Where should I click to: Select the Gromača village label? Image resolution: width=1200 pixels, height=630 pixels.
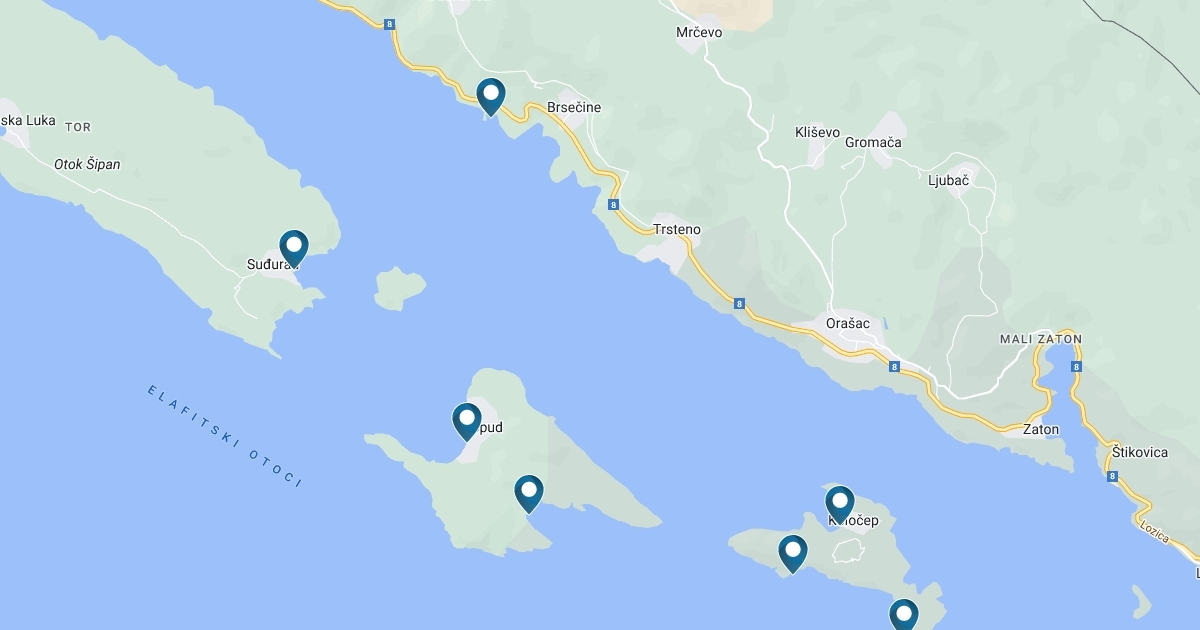pos(873,142)
